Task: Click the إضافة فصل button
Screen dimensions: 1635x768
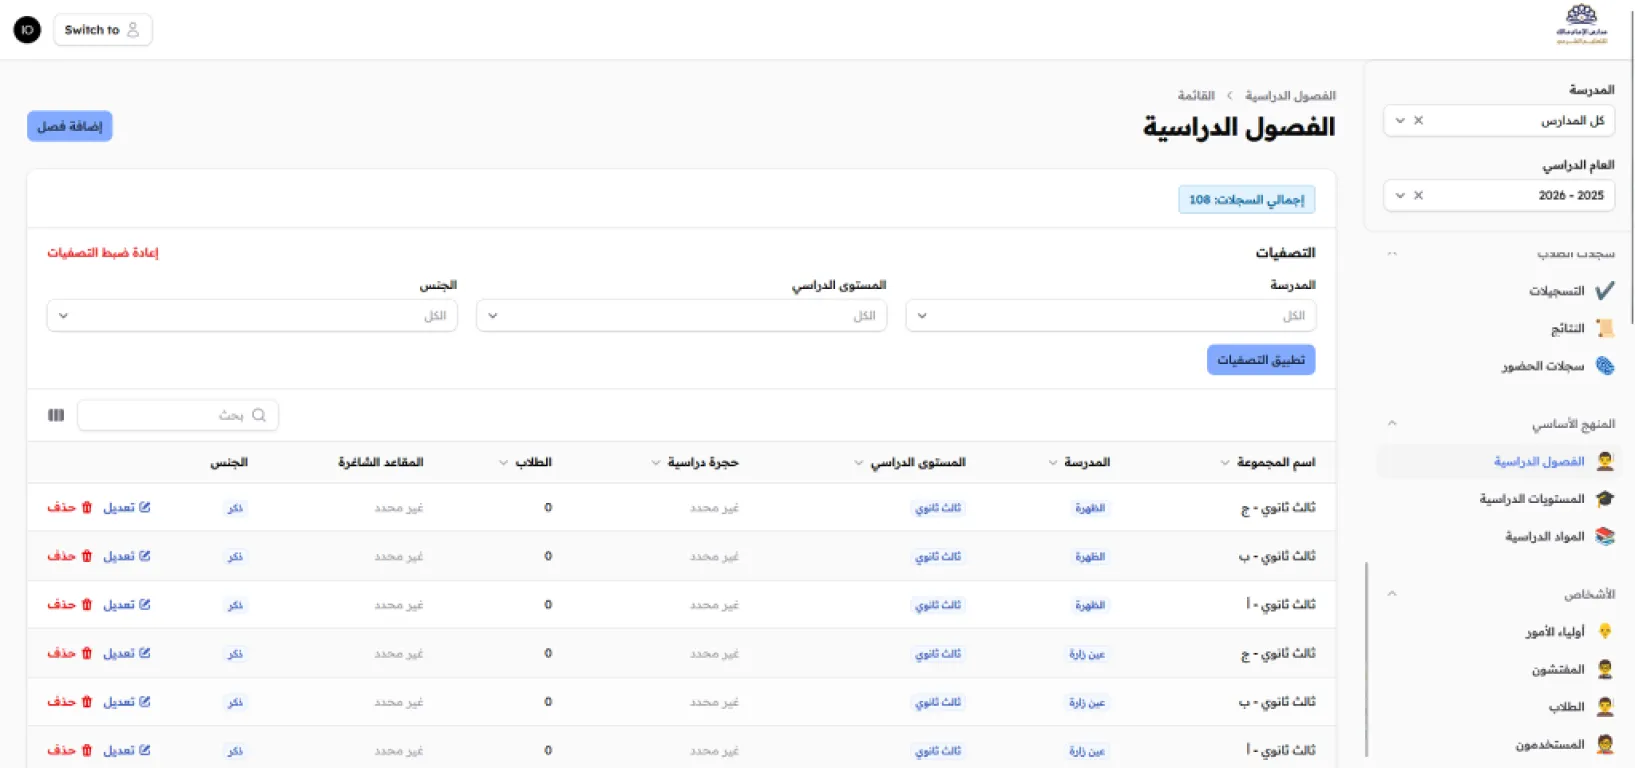Action: (70, 126)
